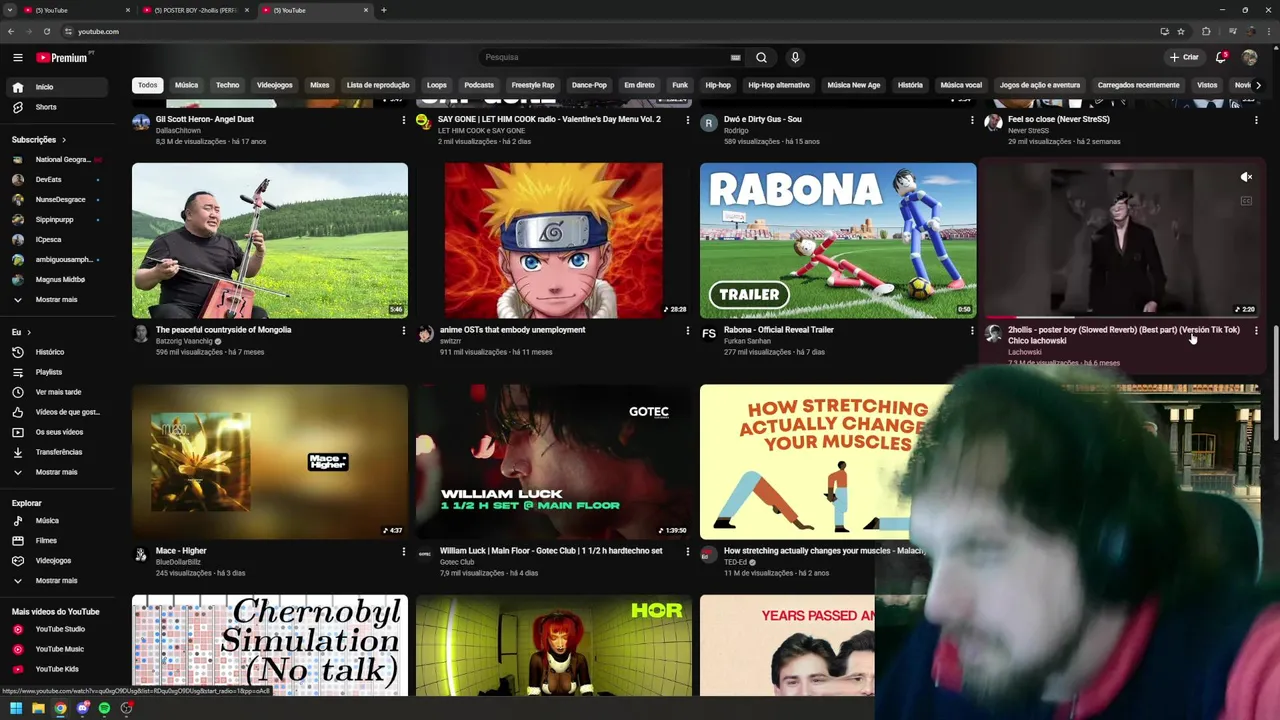Switch to POSTER BOY browser tab
The width and height of the screenshot is (1280, 720).
click(x=196, y=10)
